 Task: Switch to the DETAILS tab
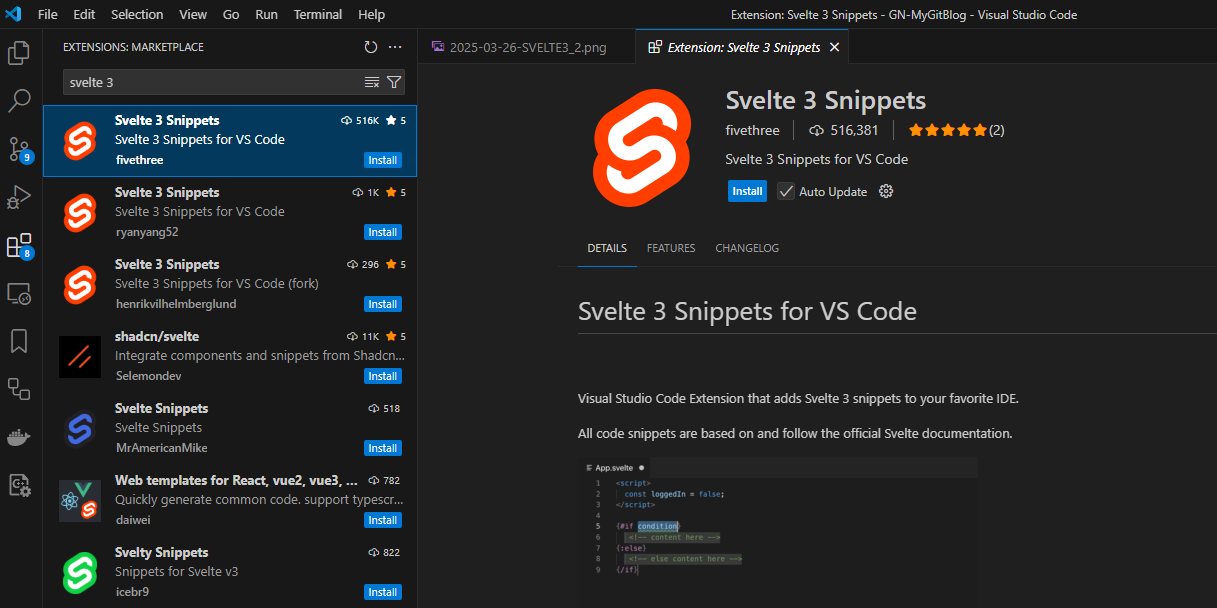607,248
